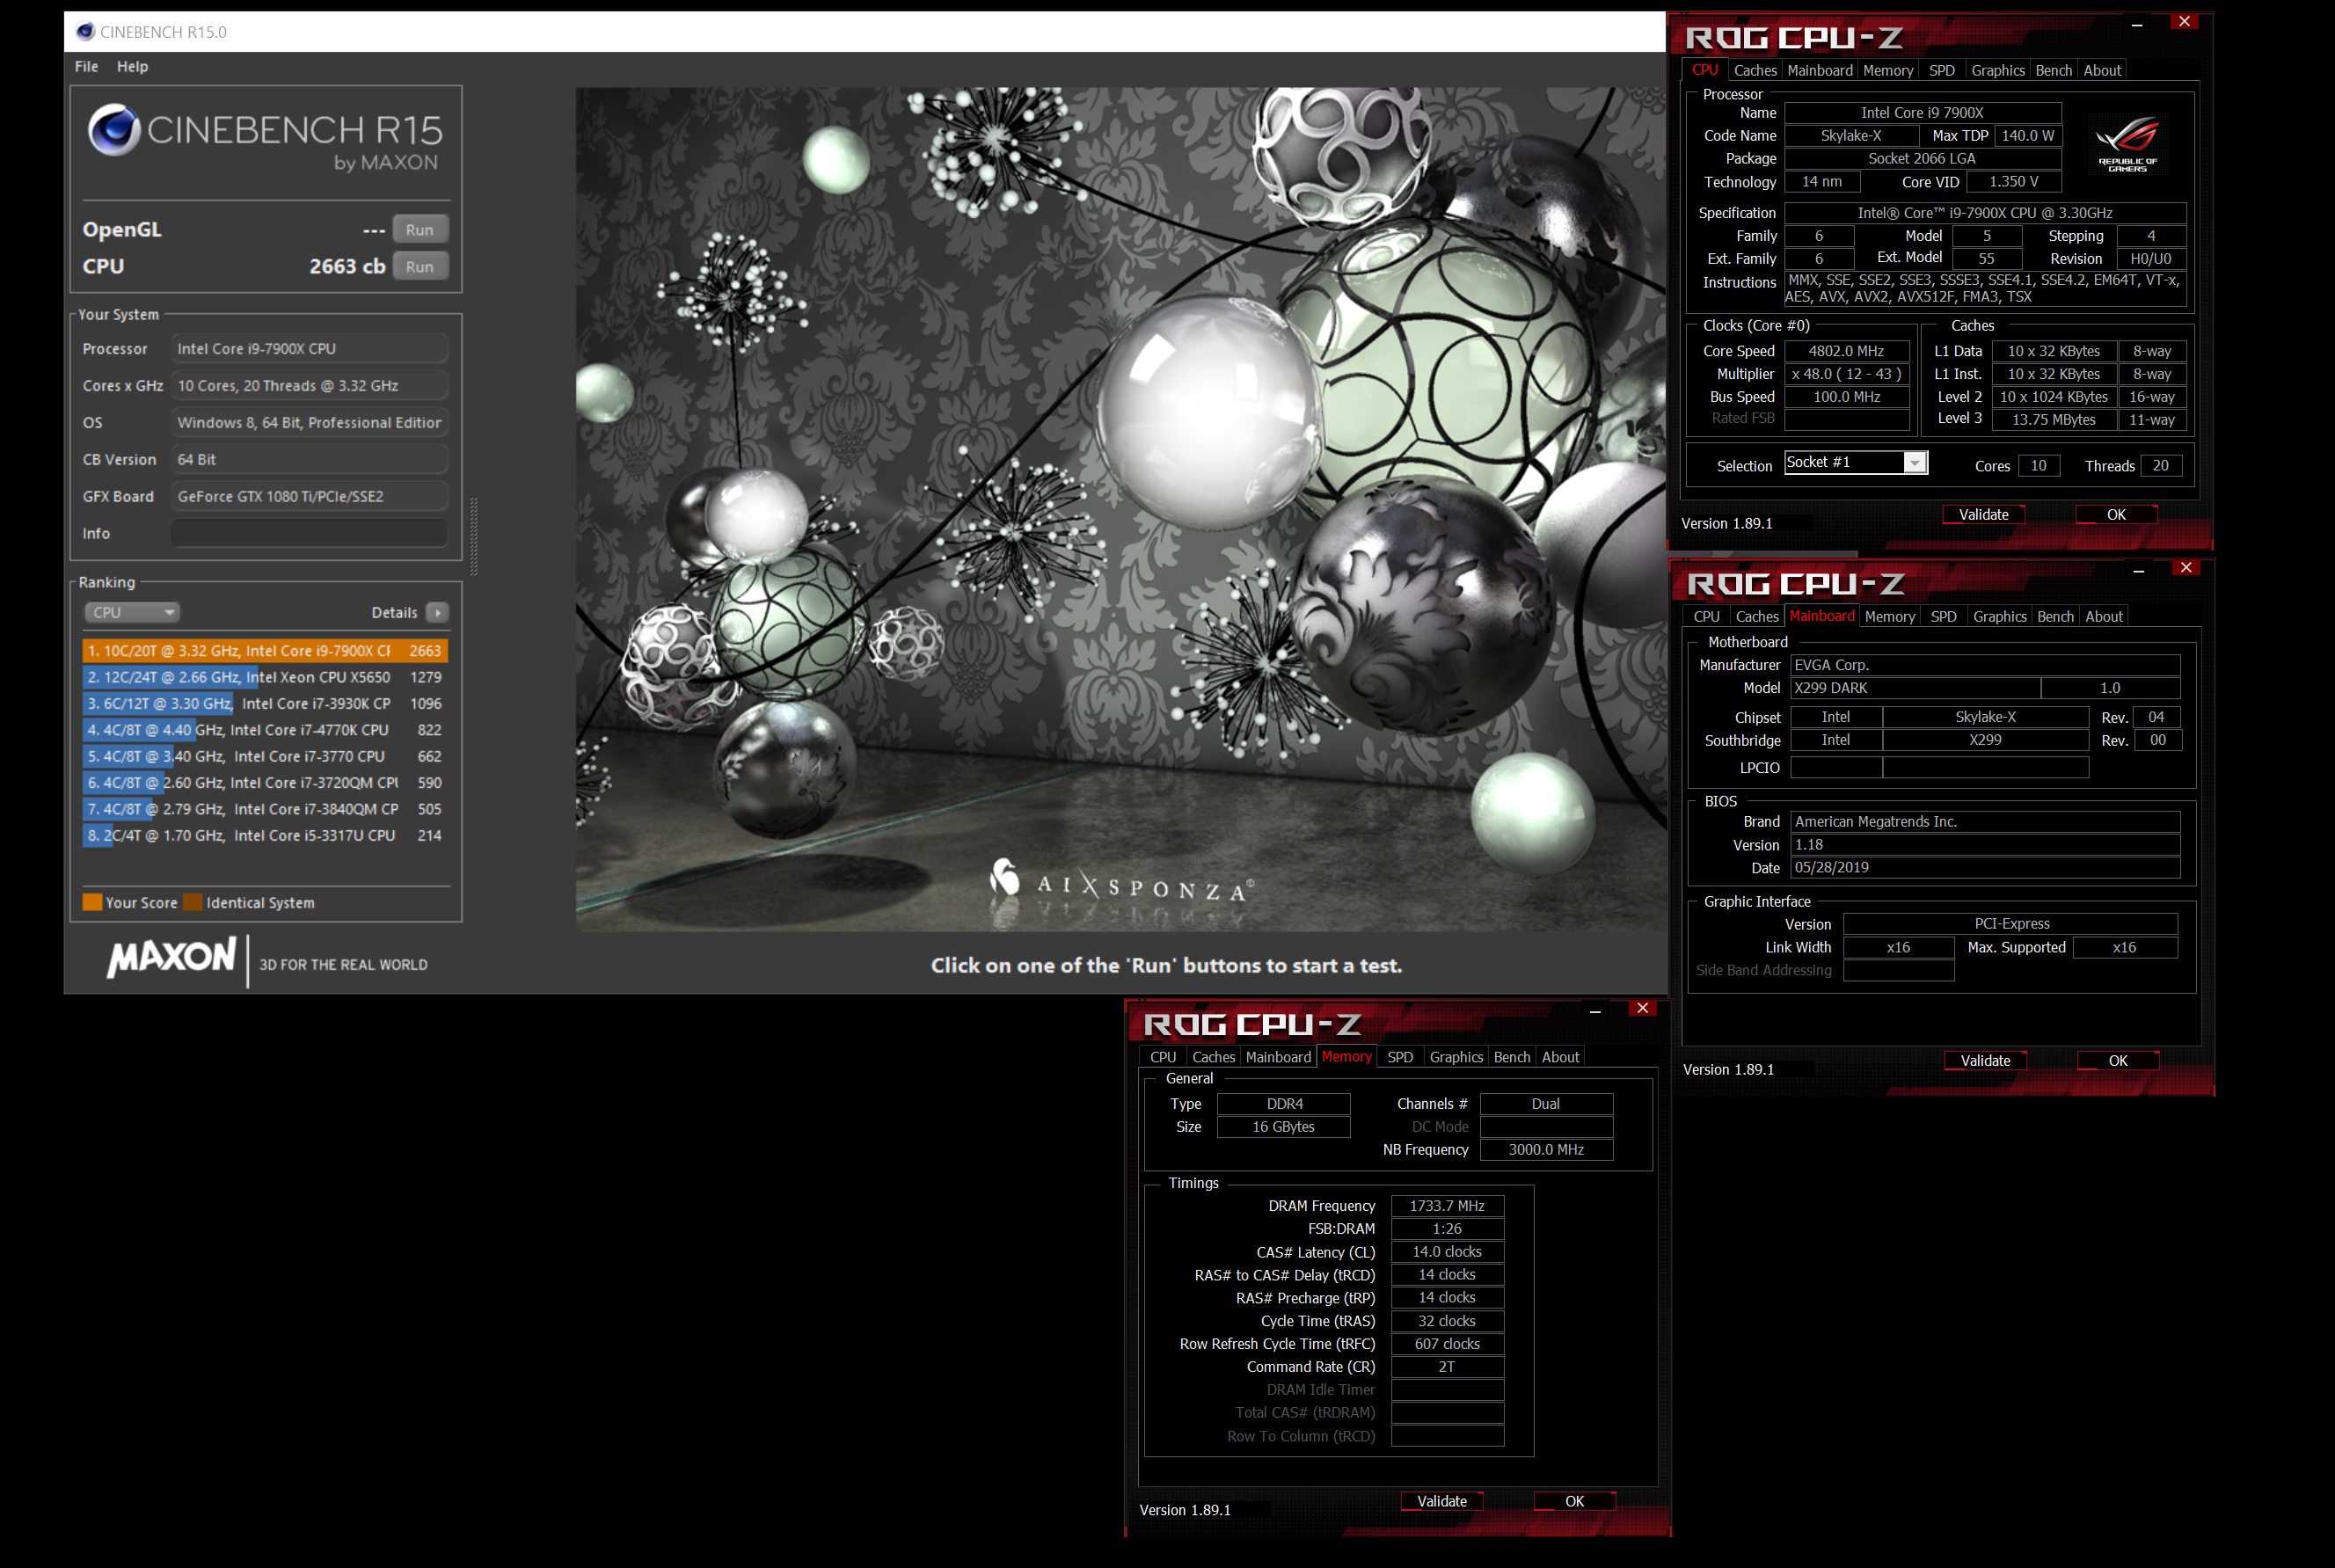Click the BIOS date 05/28/2019 field
This screenshot has width=2335, height=1568.
[1985, 867]
